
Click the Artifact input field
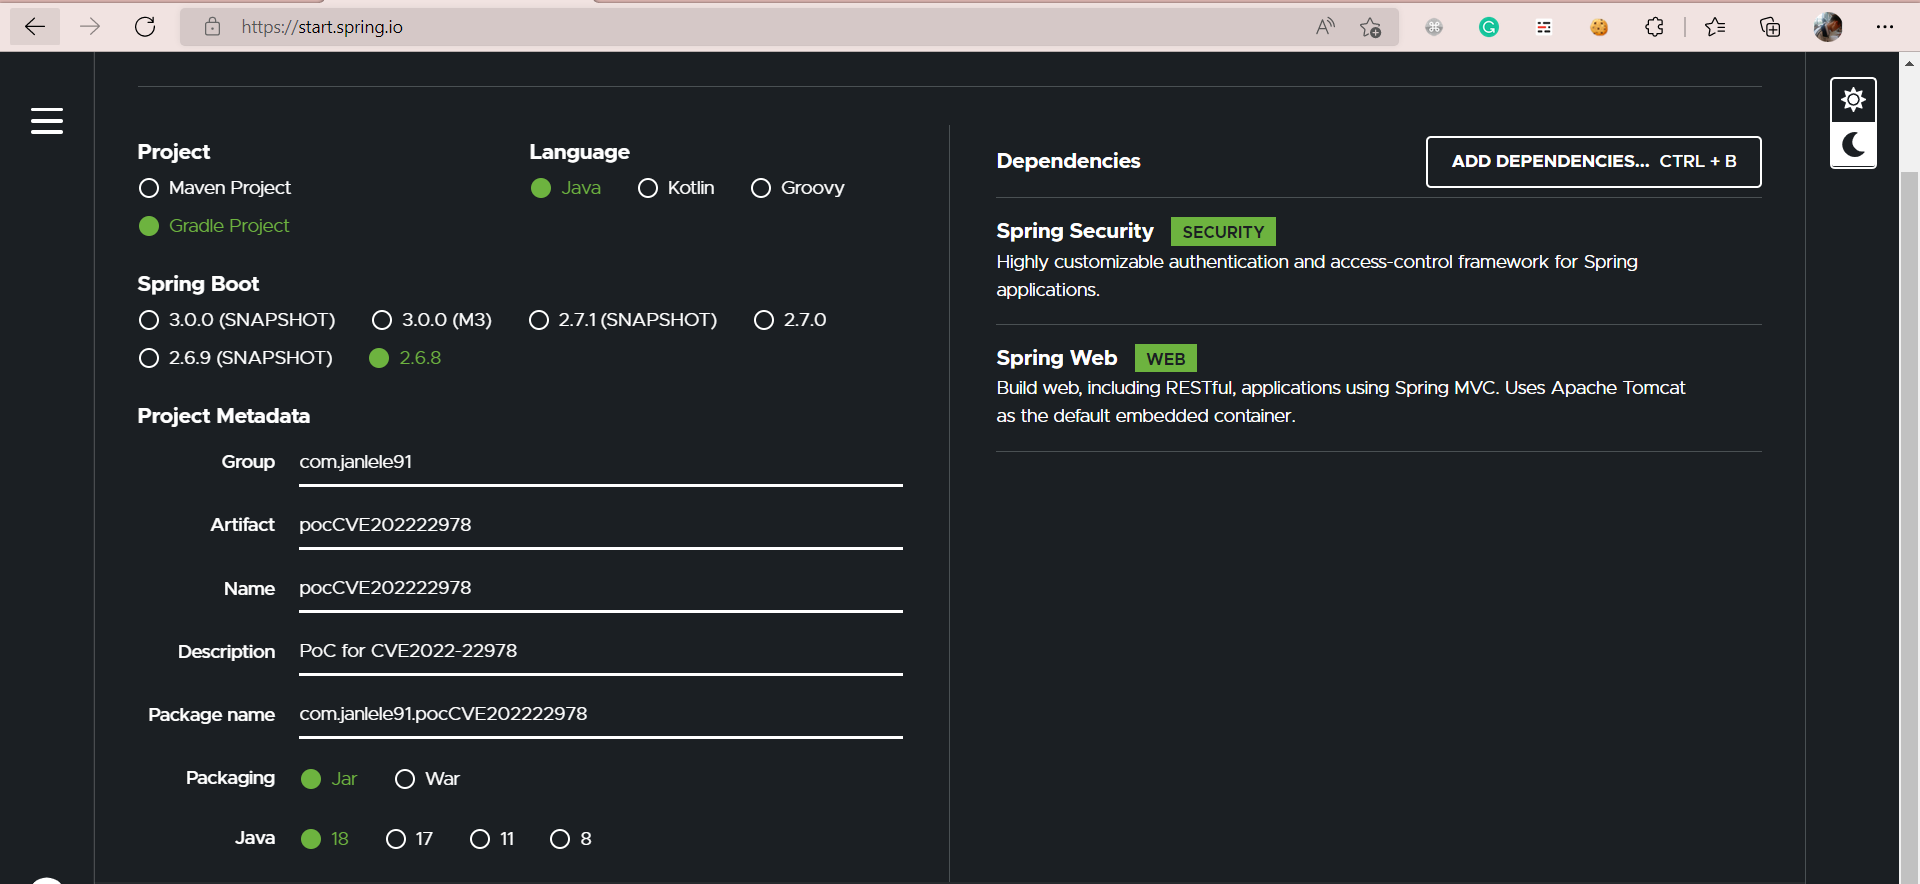[600, 525]
